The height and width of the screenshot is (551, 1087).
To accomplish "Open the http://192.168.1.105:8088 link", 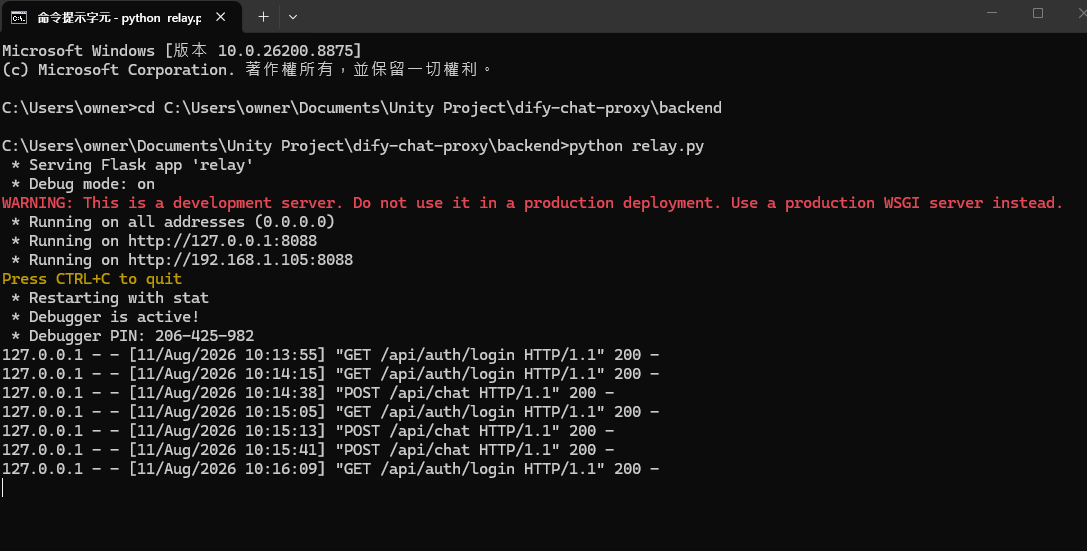I will tap(241, 260).
